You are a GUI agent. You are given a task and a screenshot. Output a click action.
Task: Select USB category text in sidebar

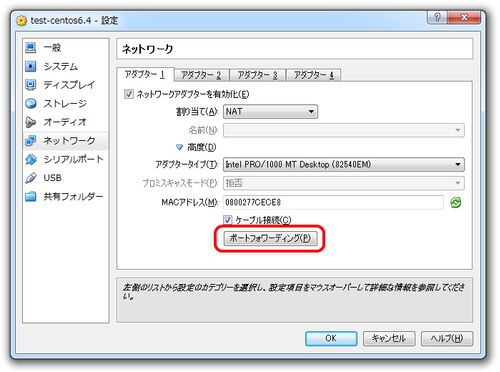[x=53, y=178]
